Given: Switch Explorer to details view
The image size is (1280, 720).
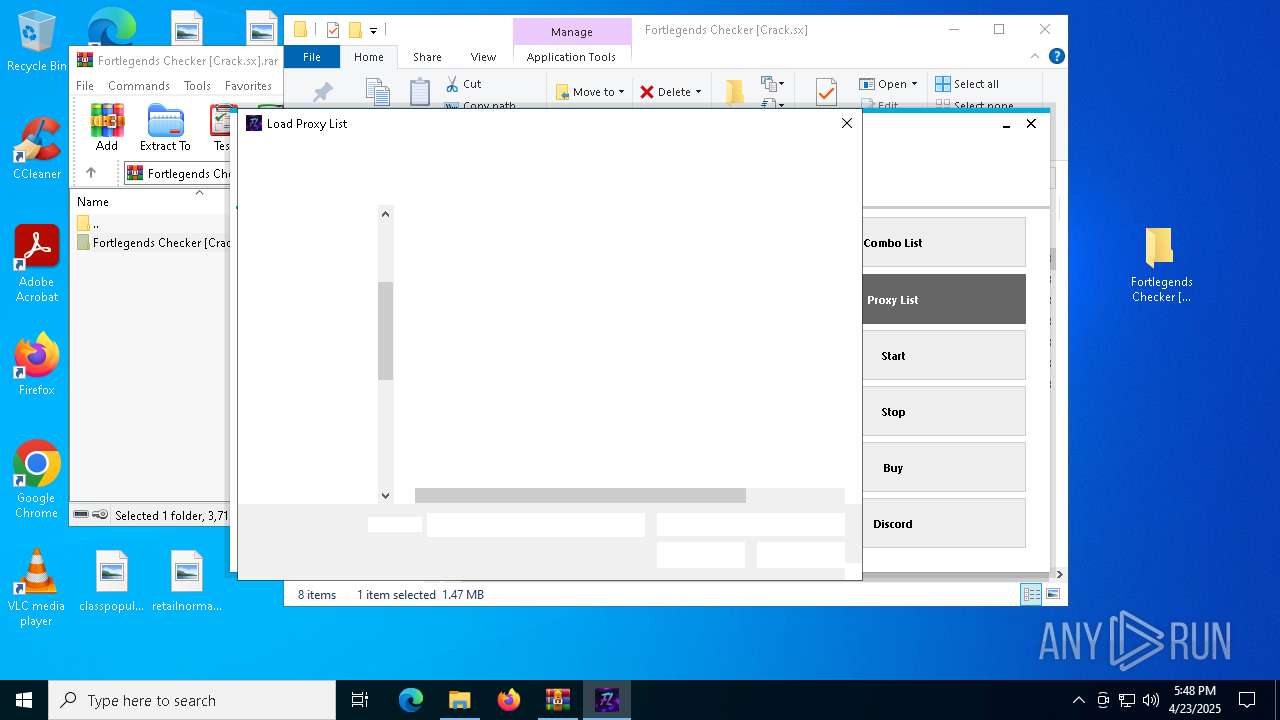Looking at the screenshot, I should click(1031, 594).
